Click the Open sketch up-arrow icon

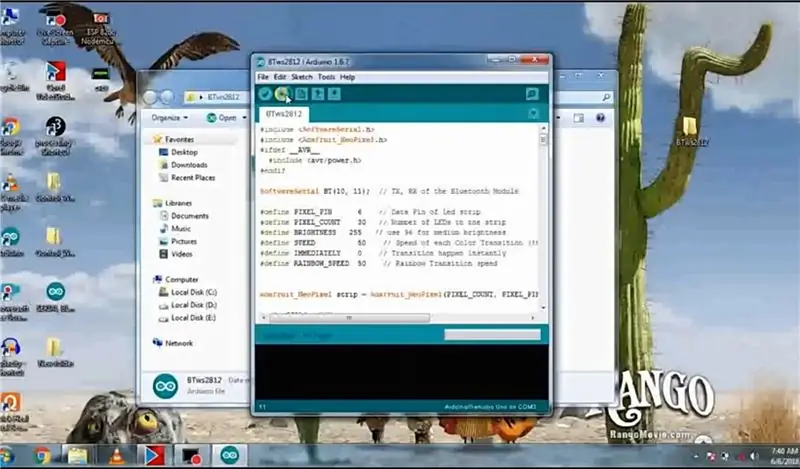[x=318, y=94]
